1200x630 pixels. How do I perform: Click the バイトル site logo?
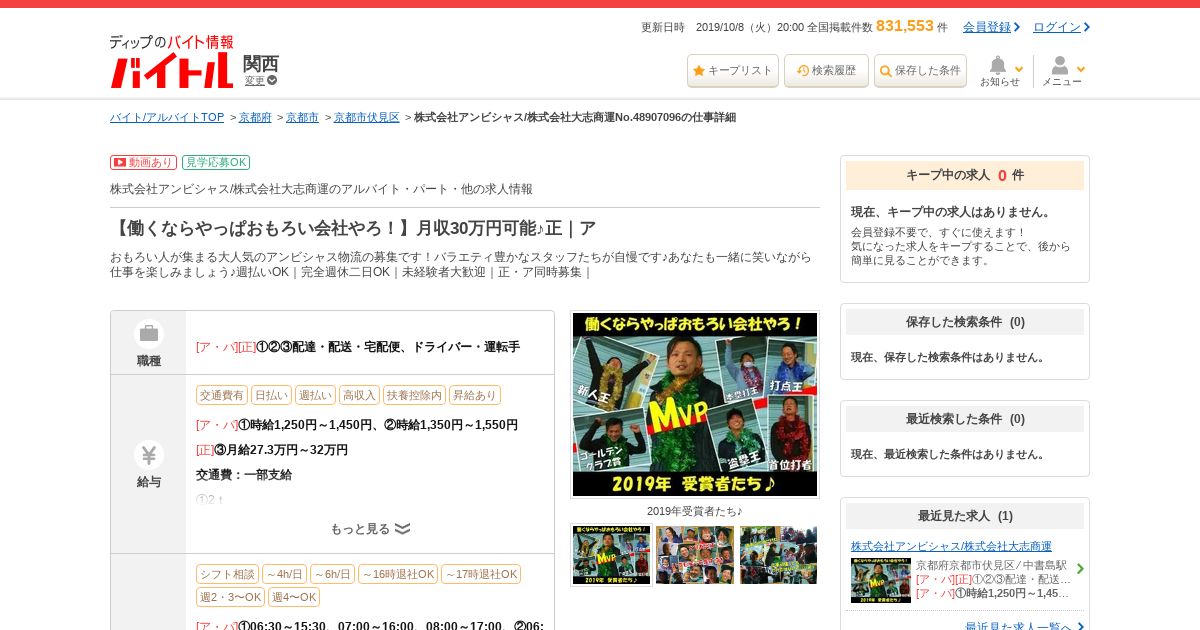(x=171, y=62)
